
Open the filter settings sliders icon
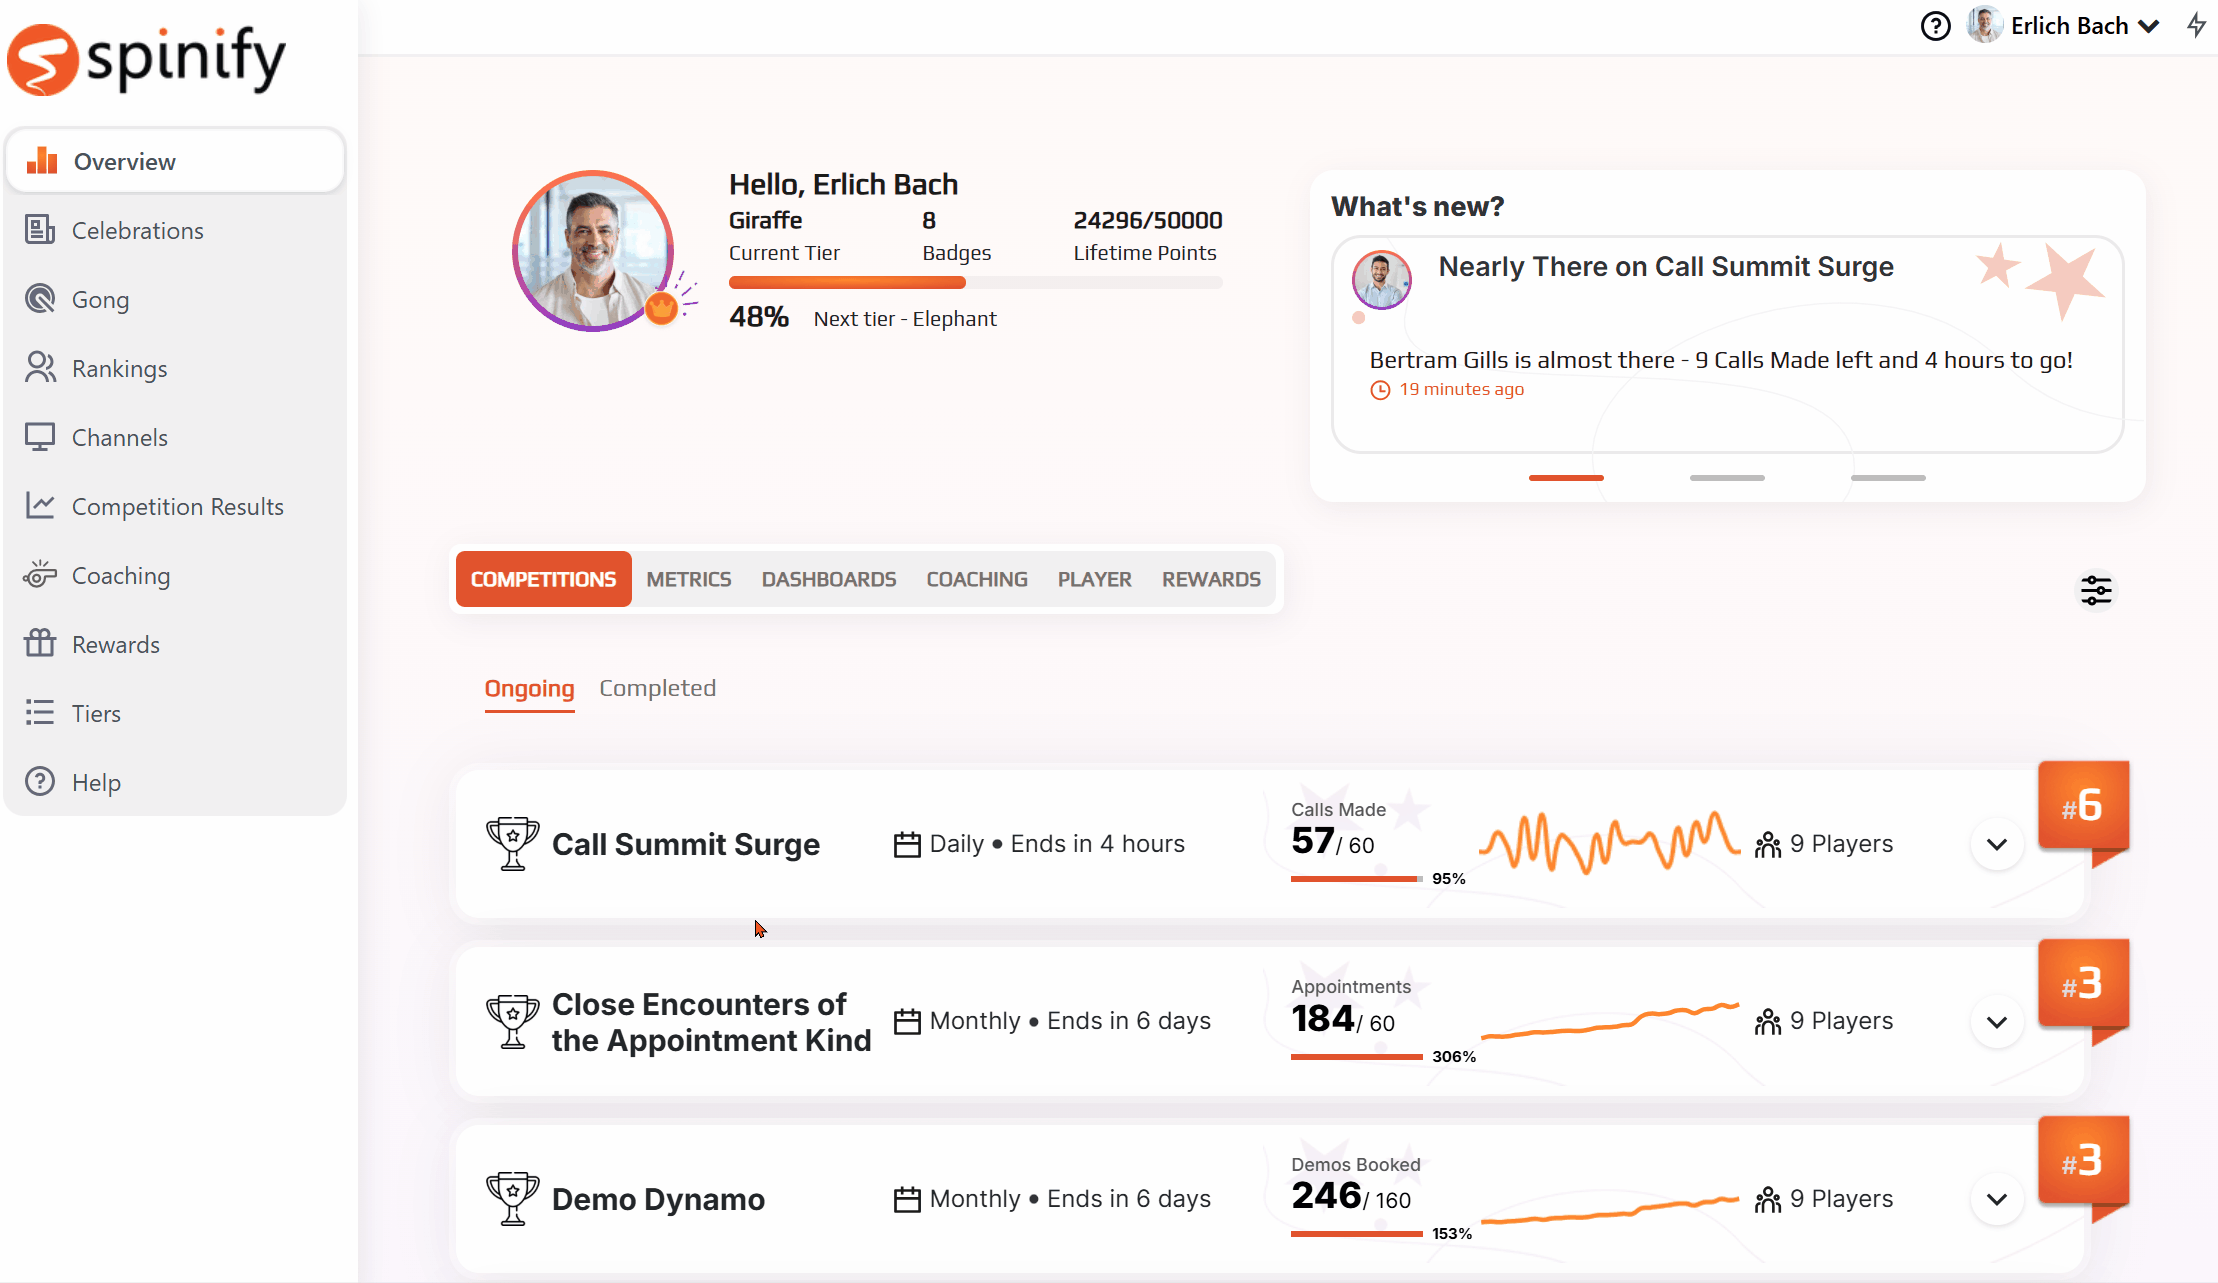click(2096, 590)
